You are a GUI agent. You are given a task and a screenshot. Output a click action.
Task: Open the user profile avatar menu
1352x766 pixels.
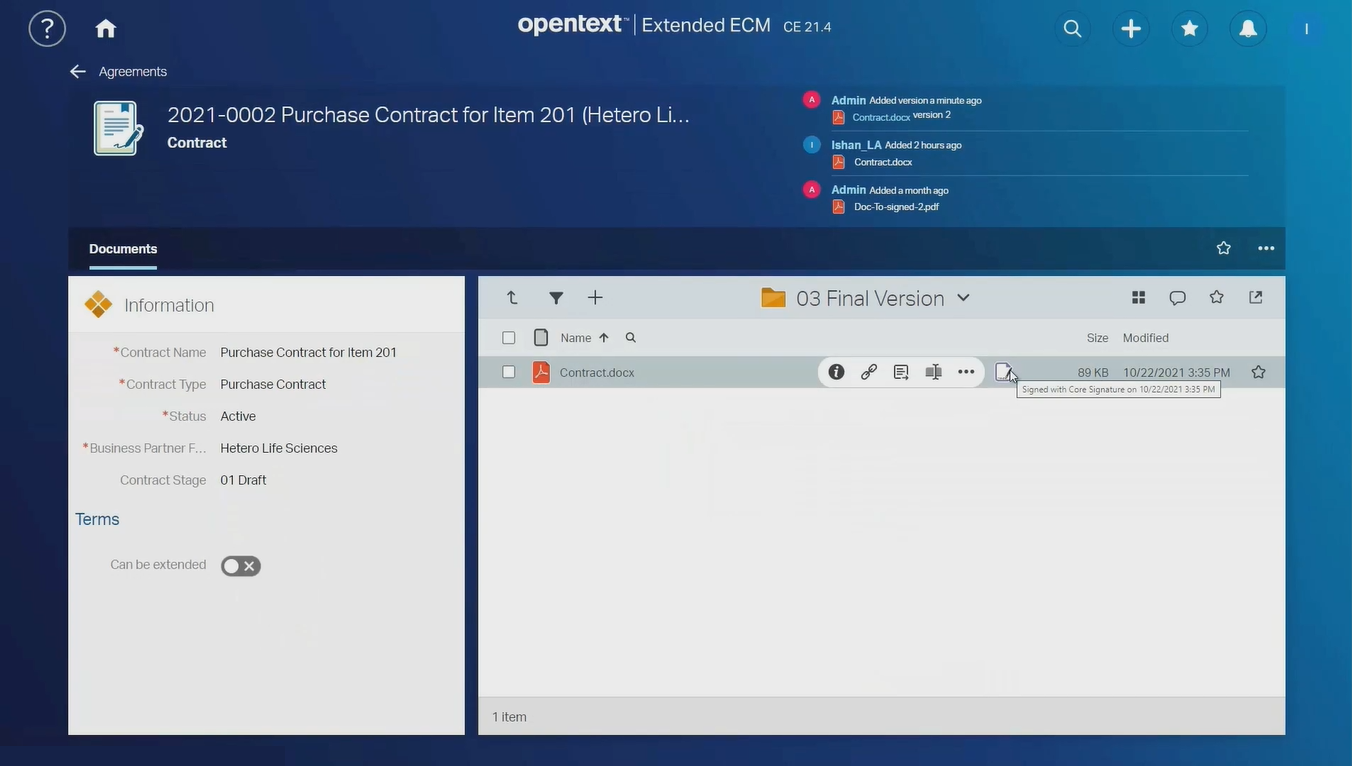click(1306, 28)
